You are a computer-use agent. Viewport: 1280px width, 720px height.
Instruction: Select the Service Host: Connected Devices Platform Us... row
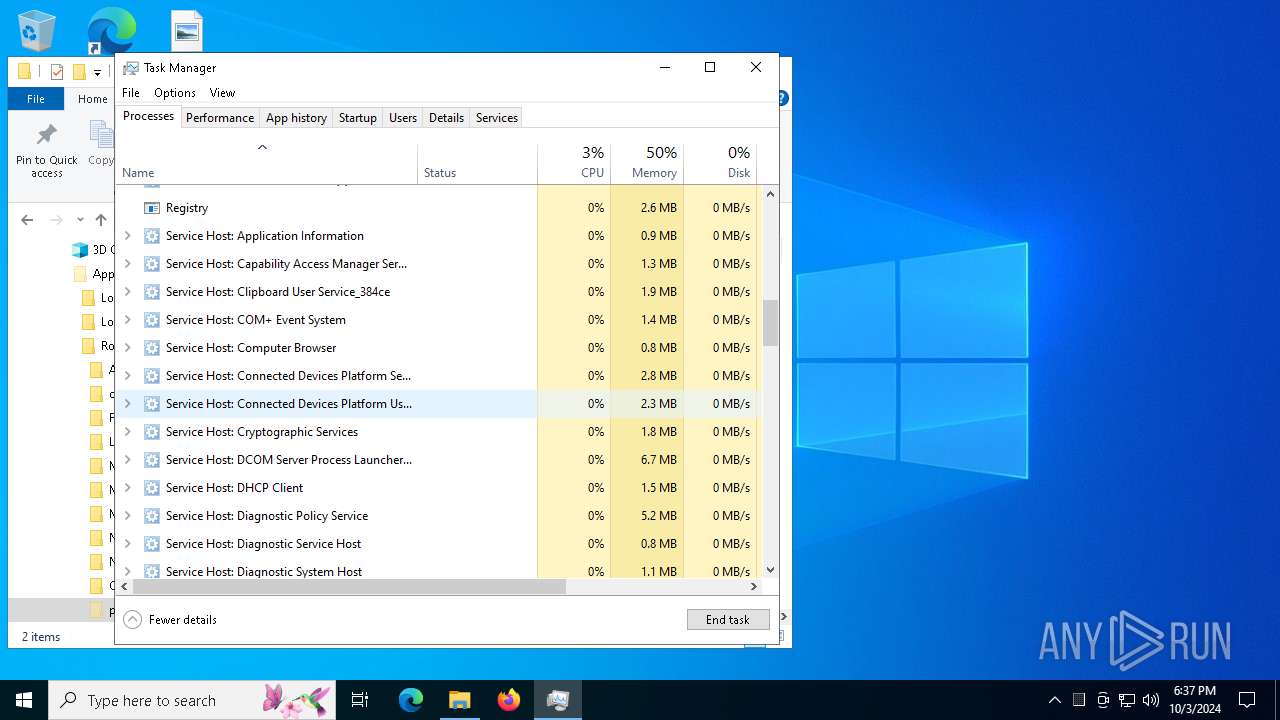pyautogui.click(x=439, y=404)
